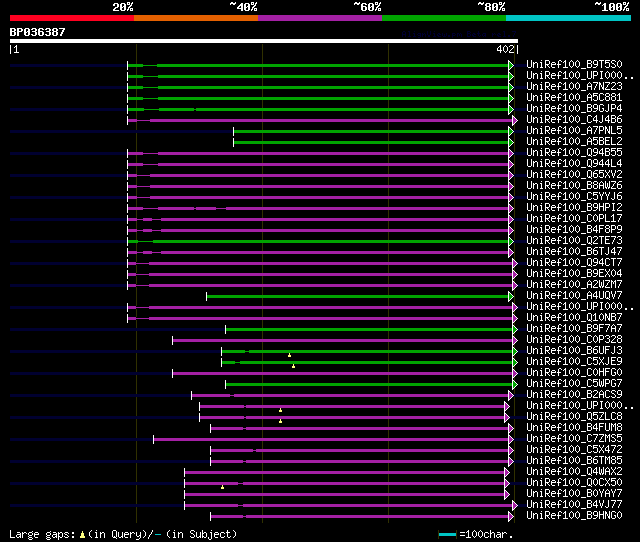The image size is (640, 542).
Task: Select the UniRef100_B9HPI2 label
Action: 574,208
